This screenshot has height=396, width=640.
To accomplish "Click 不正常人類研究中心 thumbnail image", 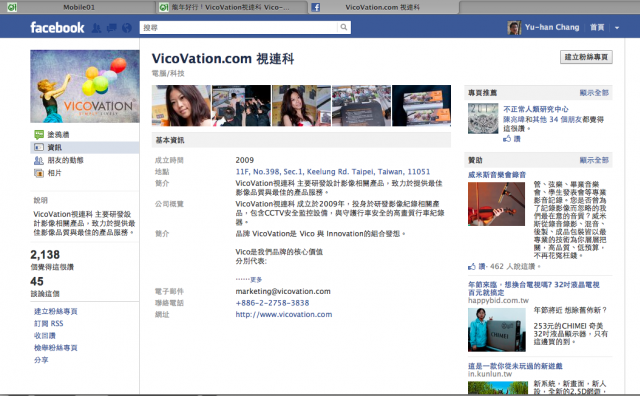I will point(483,118).
